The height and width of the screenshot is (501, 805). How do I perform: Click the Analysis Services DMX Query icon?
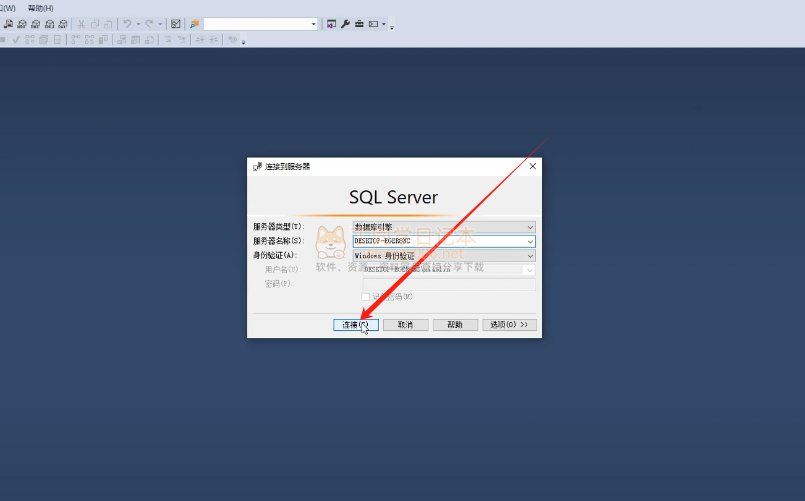point(35,24)
